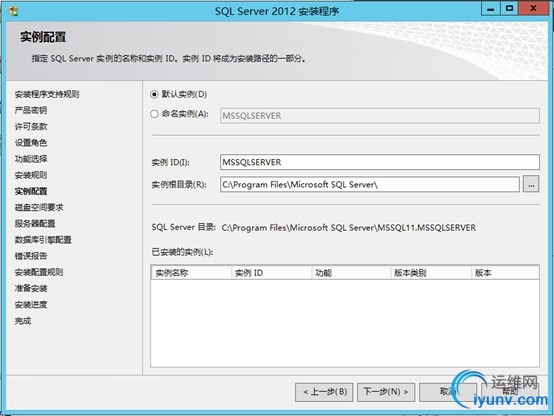
Task: Click the named instance MSSQLSERVER field
Action: tap(380, 116)
